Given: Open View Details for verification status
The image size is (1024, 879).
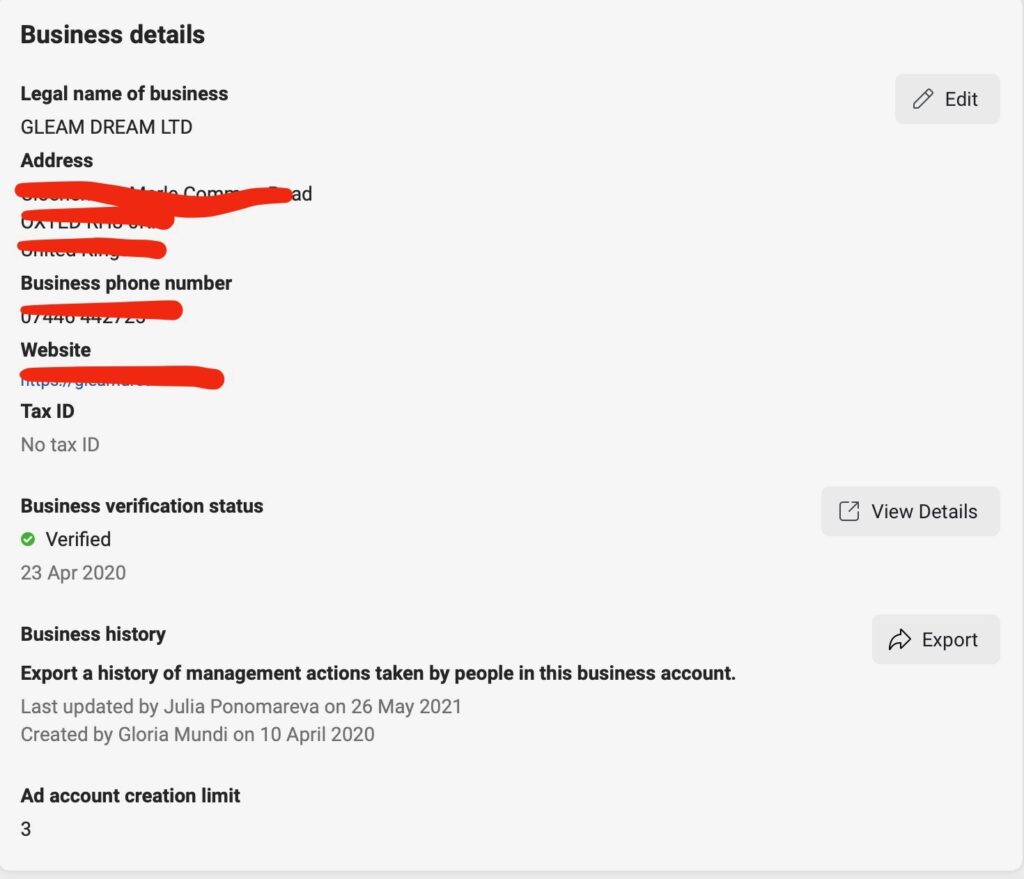Looking at the screenshot, I should 910,511.
